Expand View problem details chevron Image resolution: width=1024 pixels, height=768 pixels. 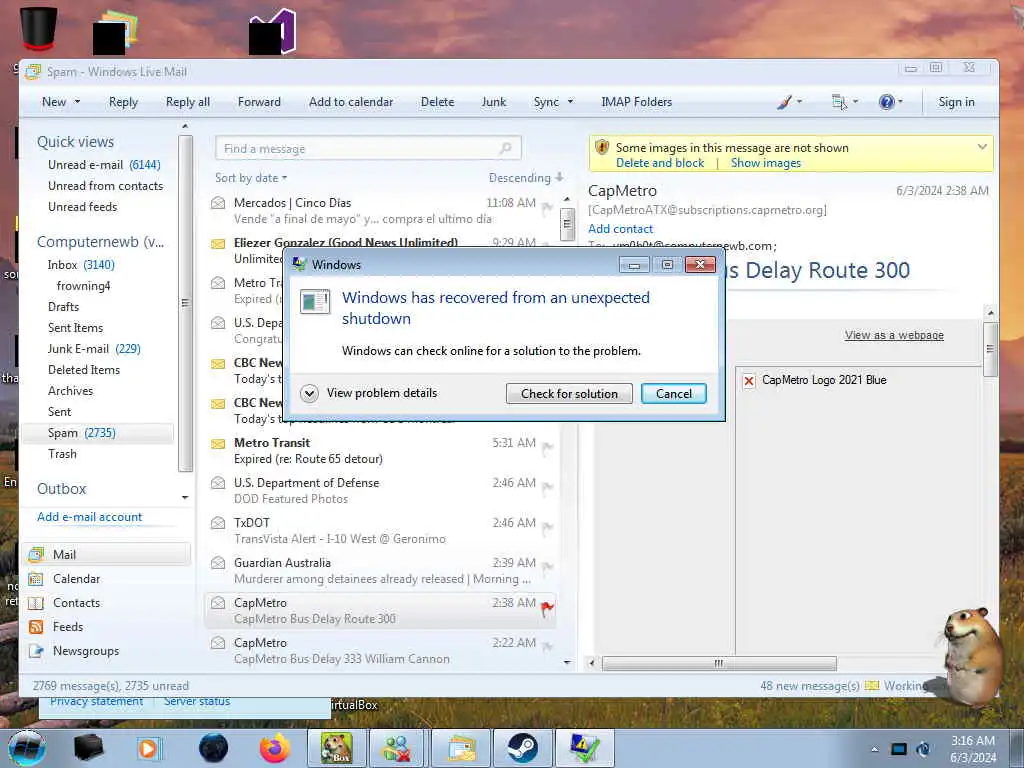[x=309, y=393]
